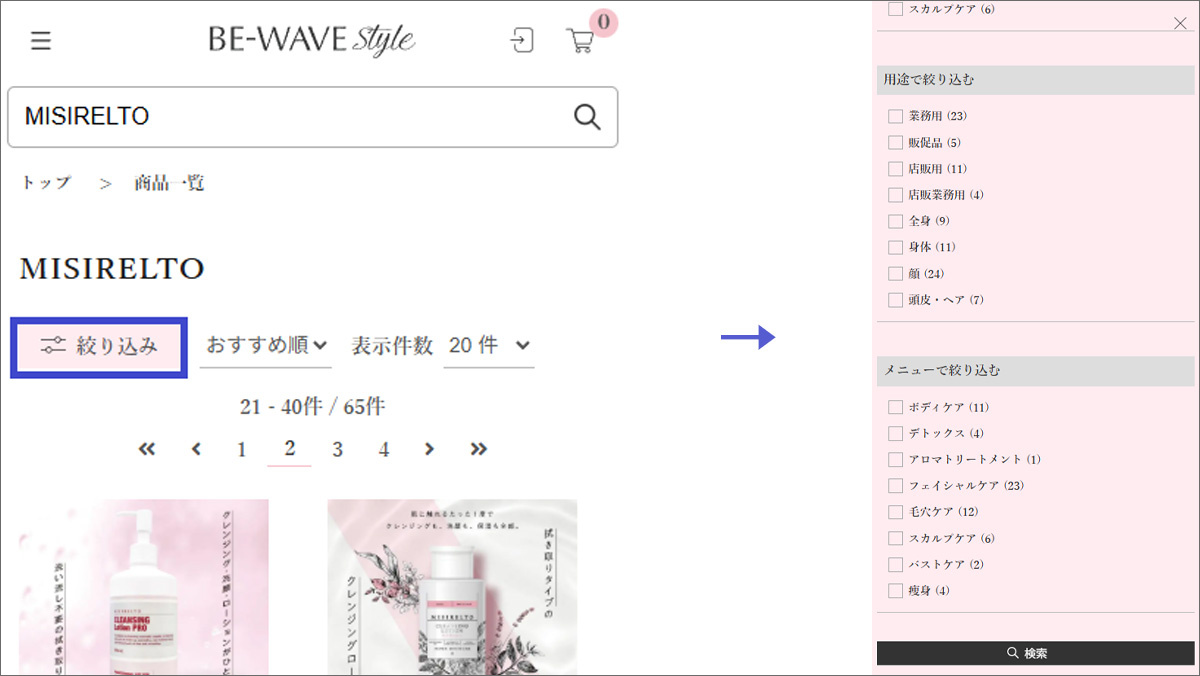This screenshot has height=676, width=1200.
Task: Open the 20件 display count dropdown
Action: 489,345
